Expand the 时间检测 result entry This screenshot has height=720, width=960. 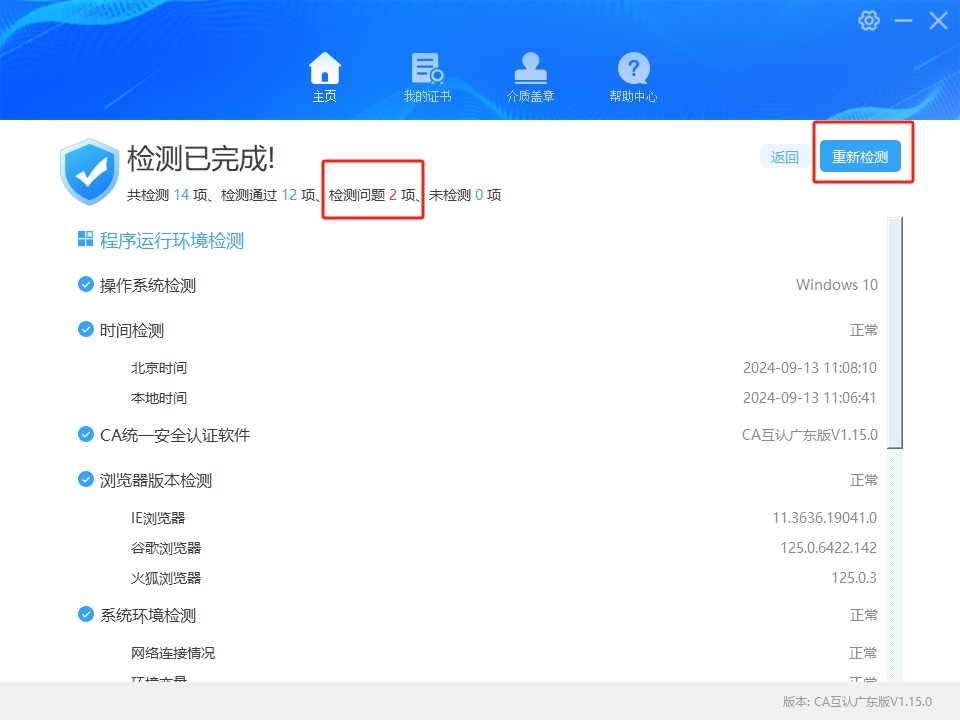135,329
